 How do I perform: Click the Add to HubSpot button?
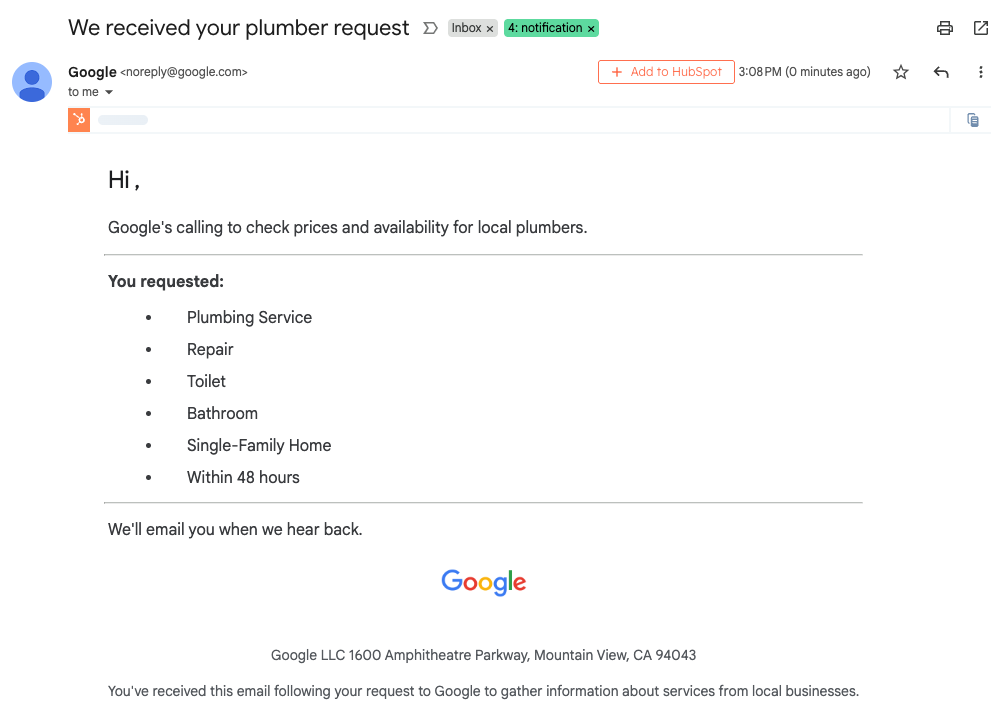[666, 71]
